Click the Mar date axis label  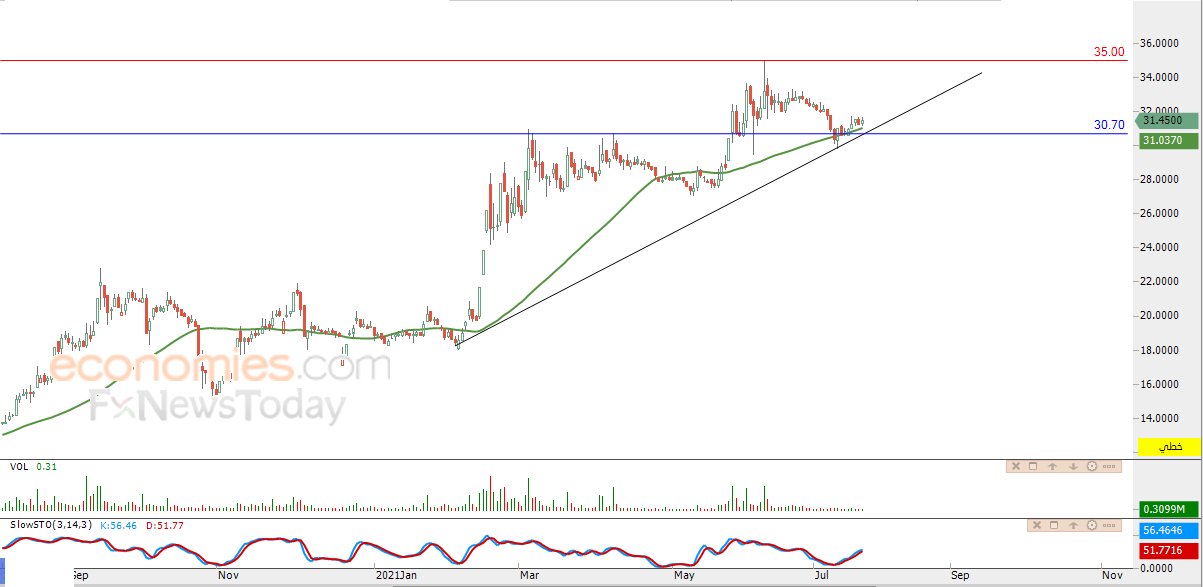pyautogui.click(x=528, y=575)
